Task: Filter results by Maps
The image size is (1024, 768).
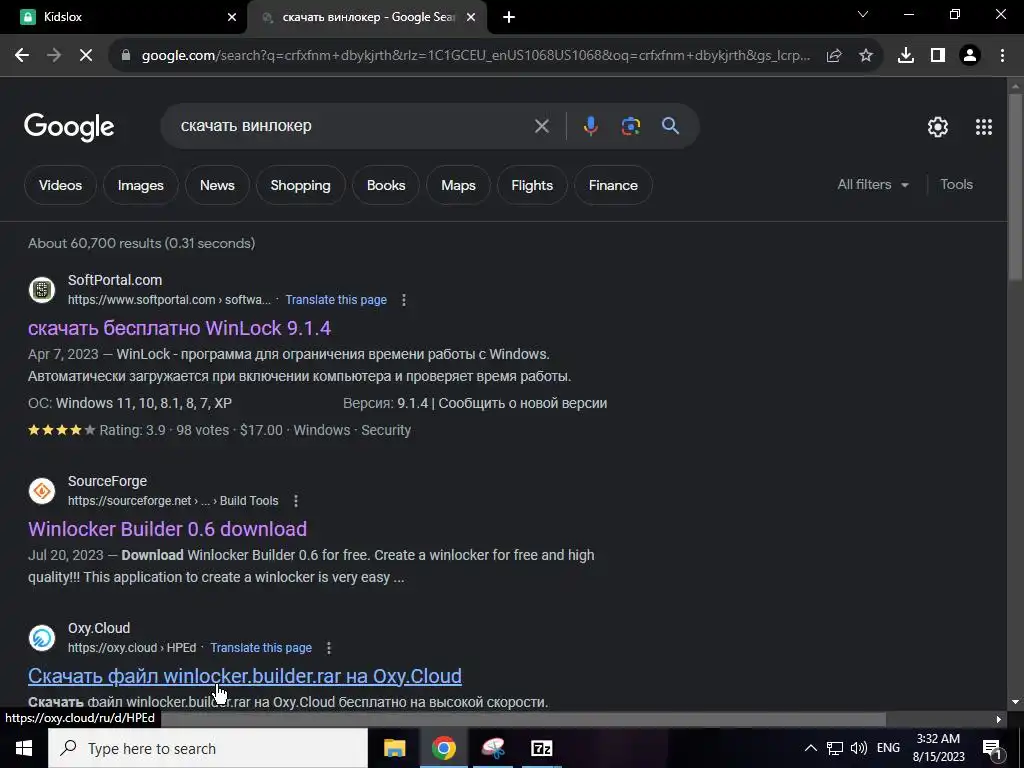Action: tap(458, 185)
